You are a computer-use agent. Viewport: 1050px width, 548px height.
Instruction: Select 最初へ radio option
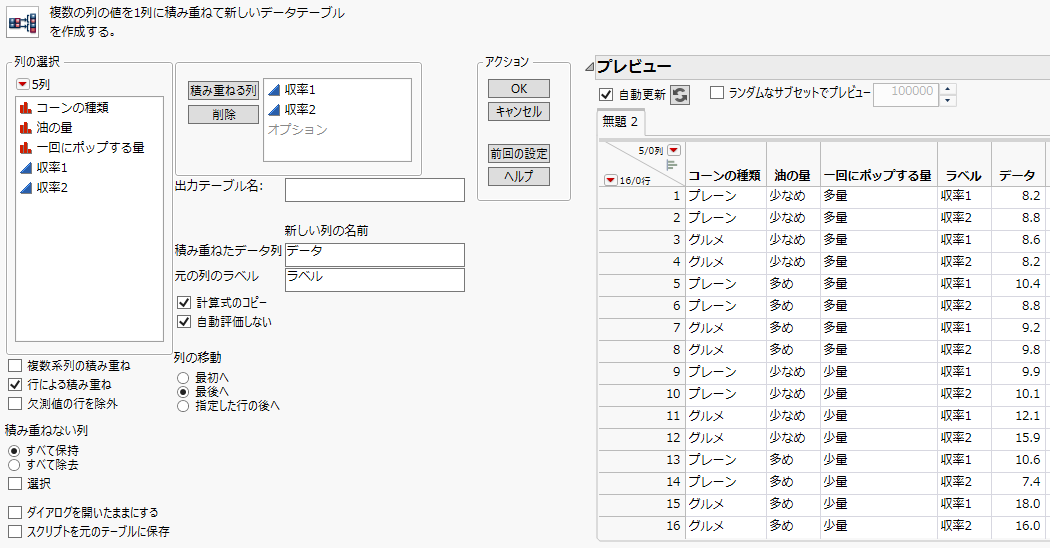coord(182,377)
